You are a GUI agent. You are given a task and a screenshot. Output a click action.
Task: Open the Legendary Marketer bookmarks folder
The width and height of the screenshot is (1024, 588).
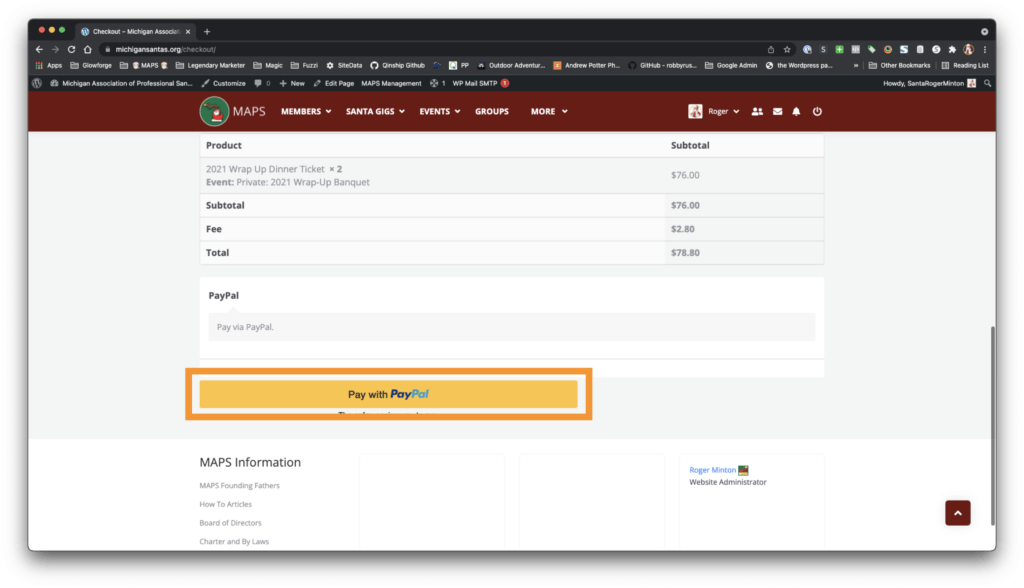(x=210, y=65)
